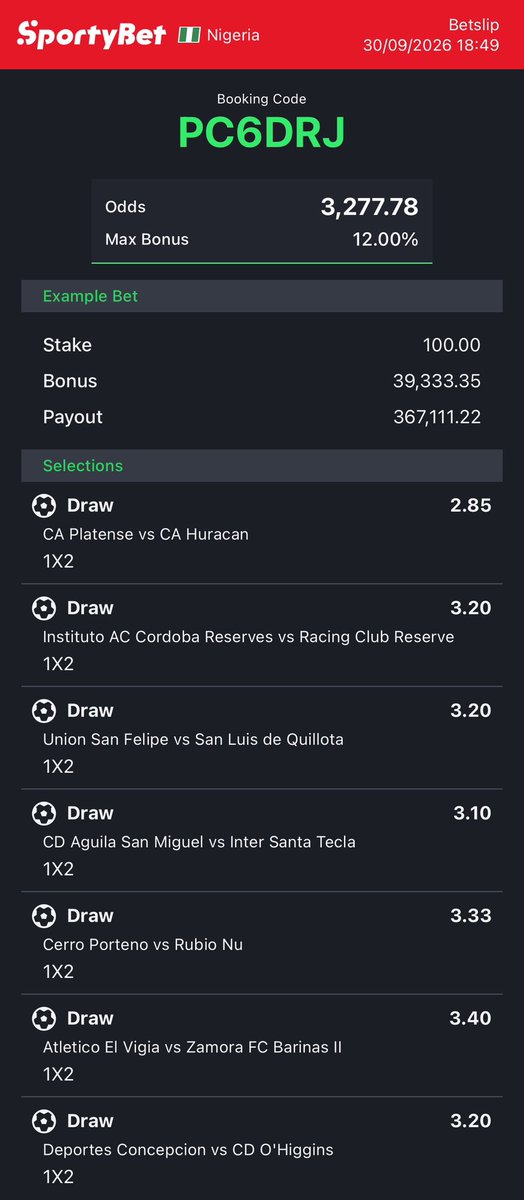Click football icon beside CD Aguila San Miguel
Viewport: 524px width, 1200px height.
(x=44, y=813)
